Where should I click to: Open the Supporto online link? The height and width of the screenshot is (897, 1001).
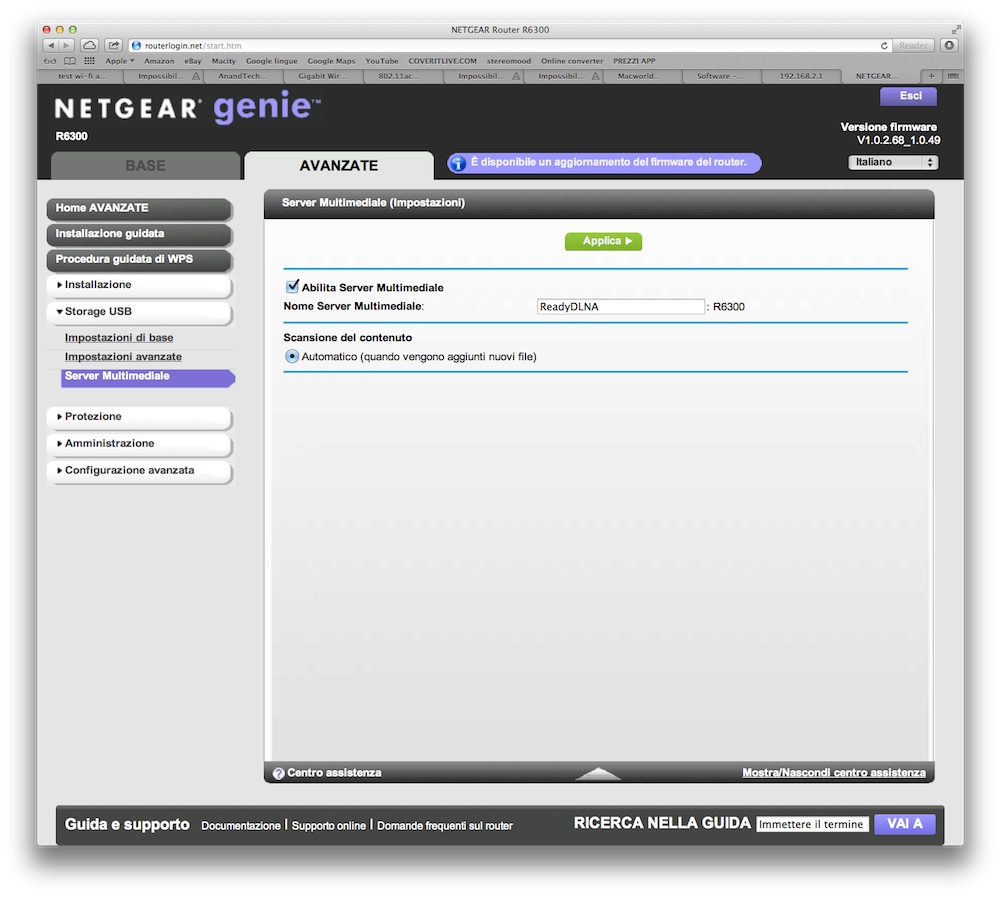click(x=329, y=825)
